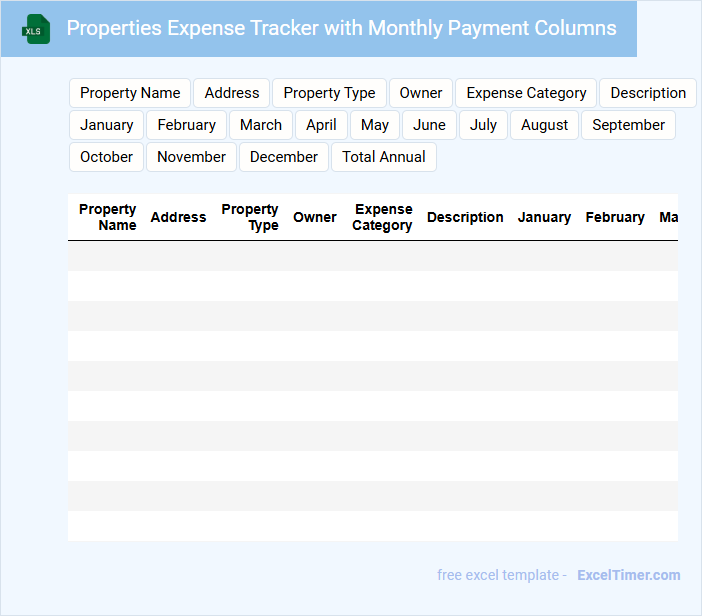This screenshot has height=616, width=702.
Task: Click the February month tag
Action: (x=187, y=125)
